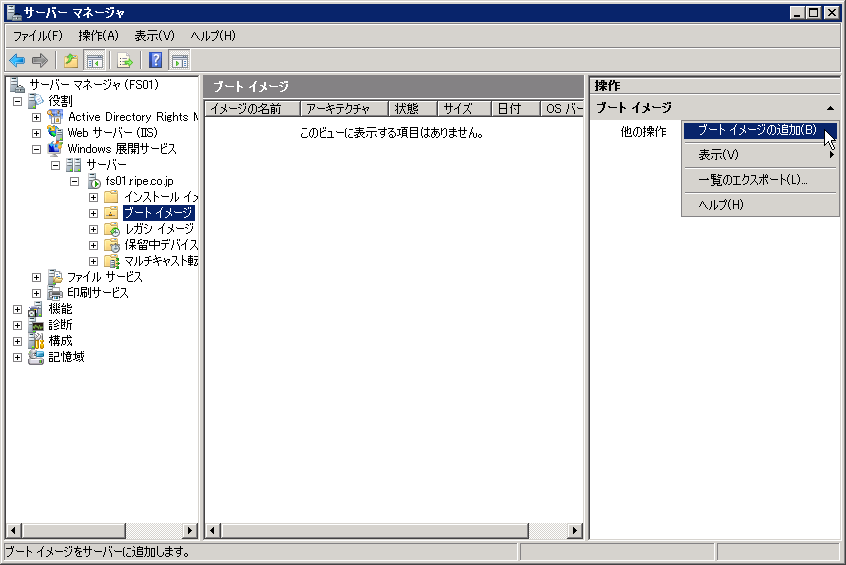Open the ヘルプ(H) menu in menu bar
This screenshot has height=565, width=846.
tap(213, 36)
